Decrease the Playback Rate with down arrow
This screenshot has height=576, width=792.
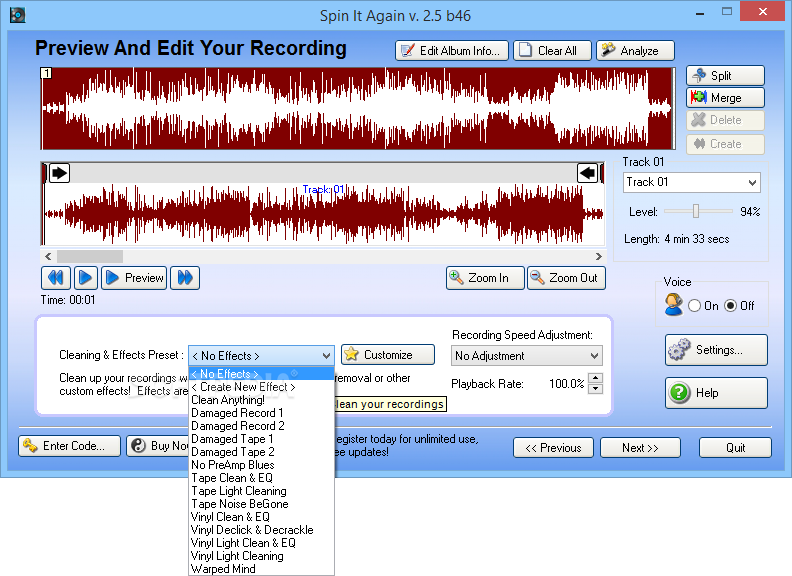(x=596, y=389)
